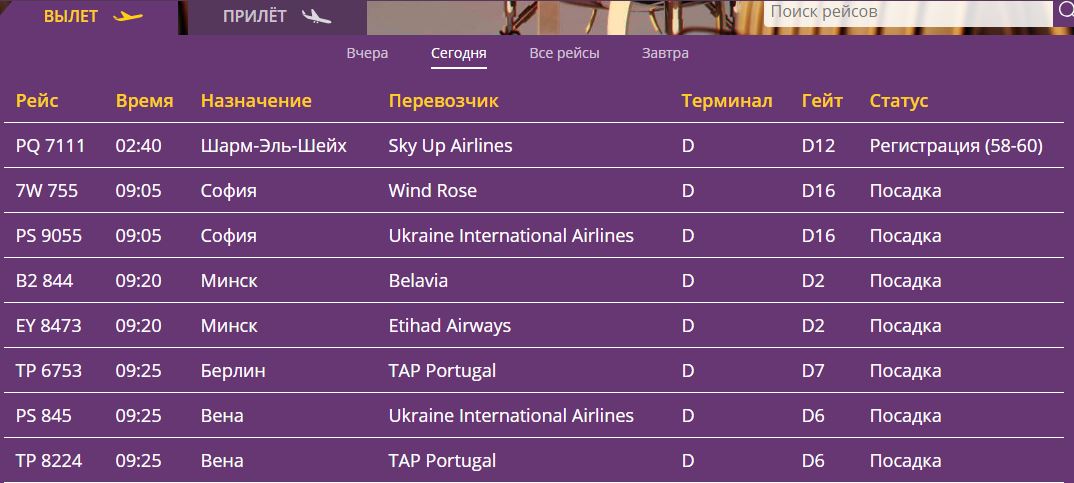Switch to the ВЫЛЕТ departures tab
1074x483 pixels.
[71, 16]
